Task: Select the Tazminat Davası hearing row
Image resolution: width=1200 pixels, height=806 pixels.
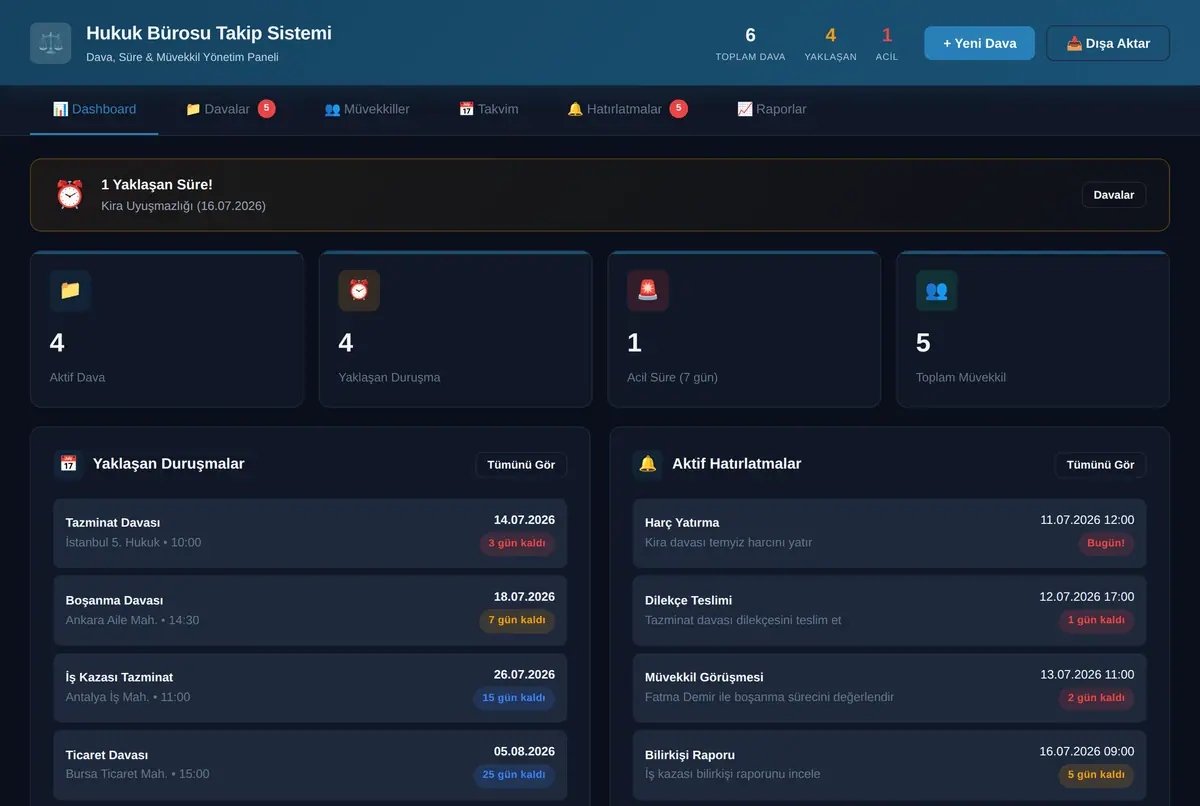Action: point(310,533)
